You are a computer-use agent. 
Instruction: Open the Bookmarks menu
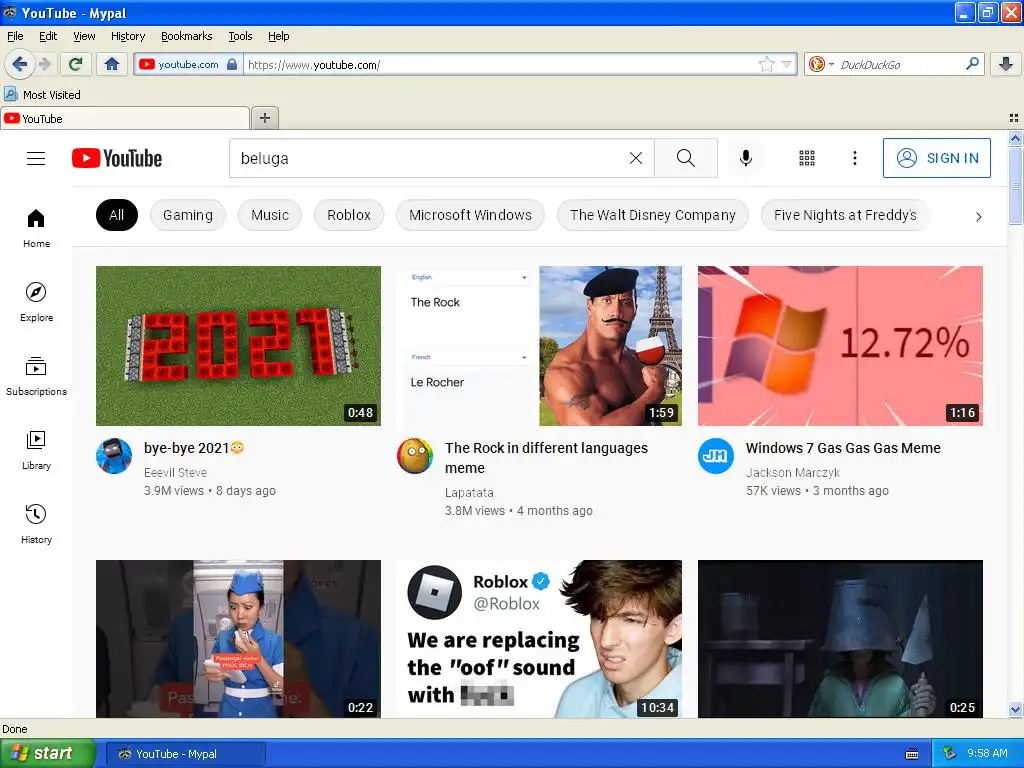pos(186,36)
